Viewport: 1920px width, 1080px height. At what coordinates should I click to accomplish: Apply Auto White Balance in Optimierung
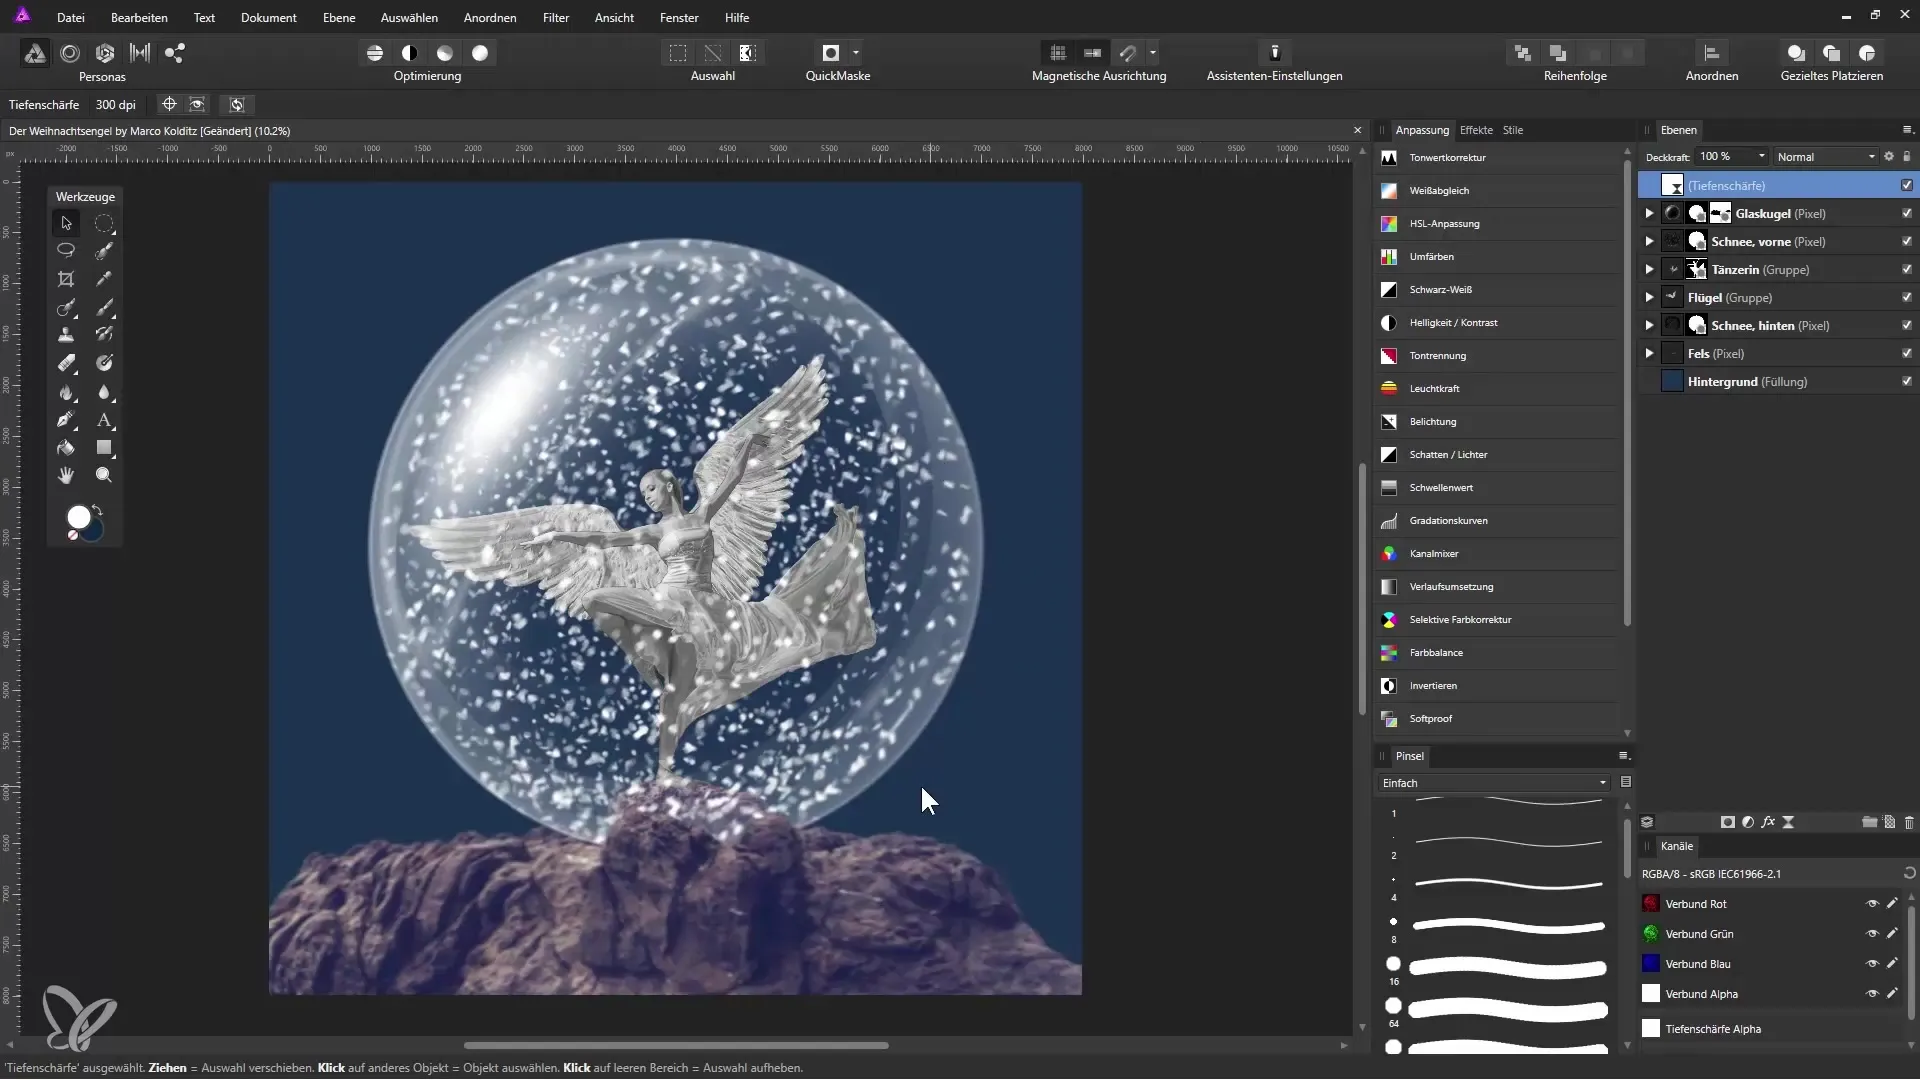click(x=480, y=53)
